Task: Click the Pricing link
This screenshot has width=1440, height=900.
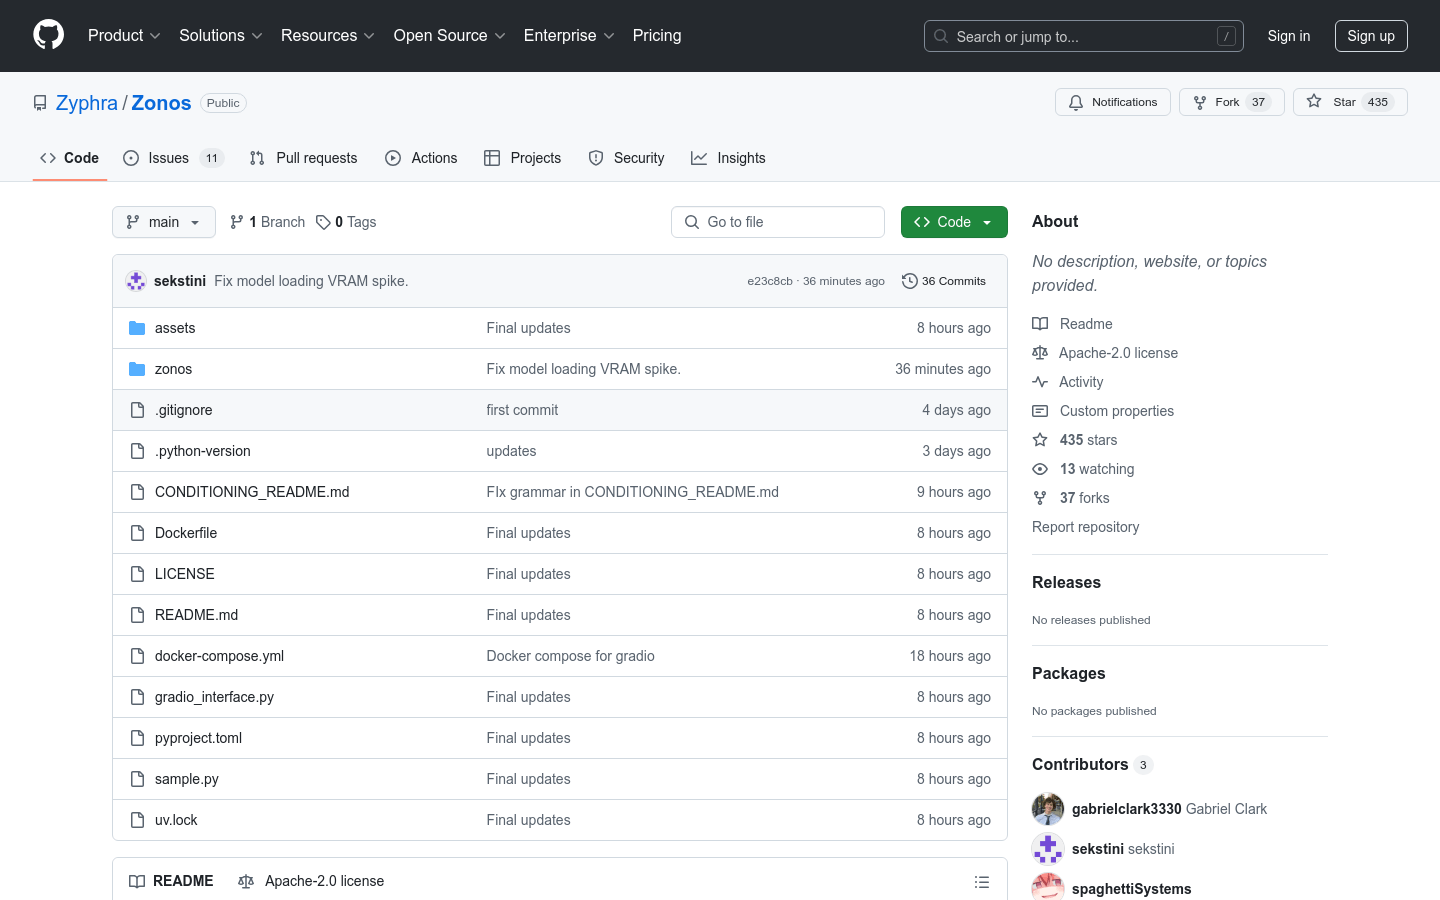Action: [x=657, y=35]
